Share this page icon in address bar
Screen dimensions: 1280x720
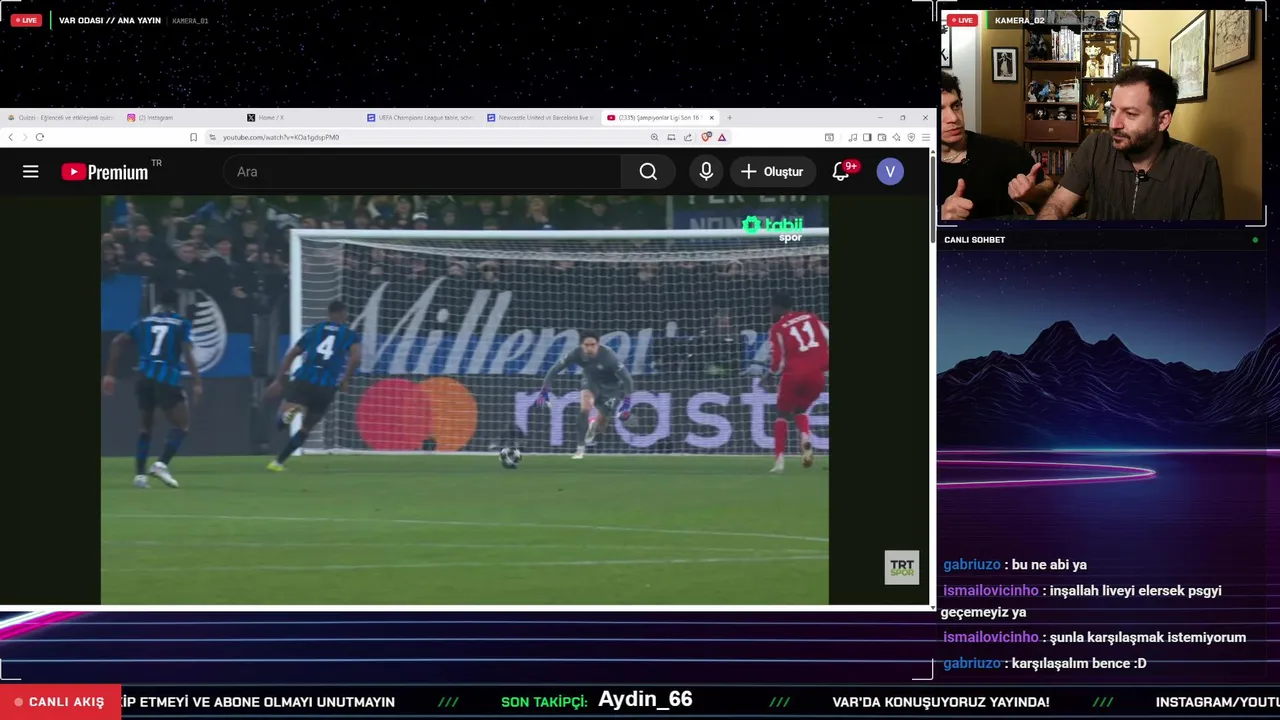pos(687,137)
